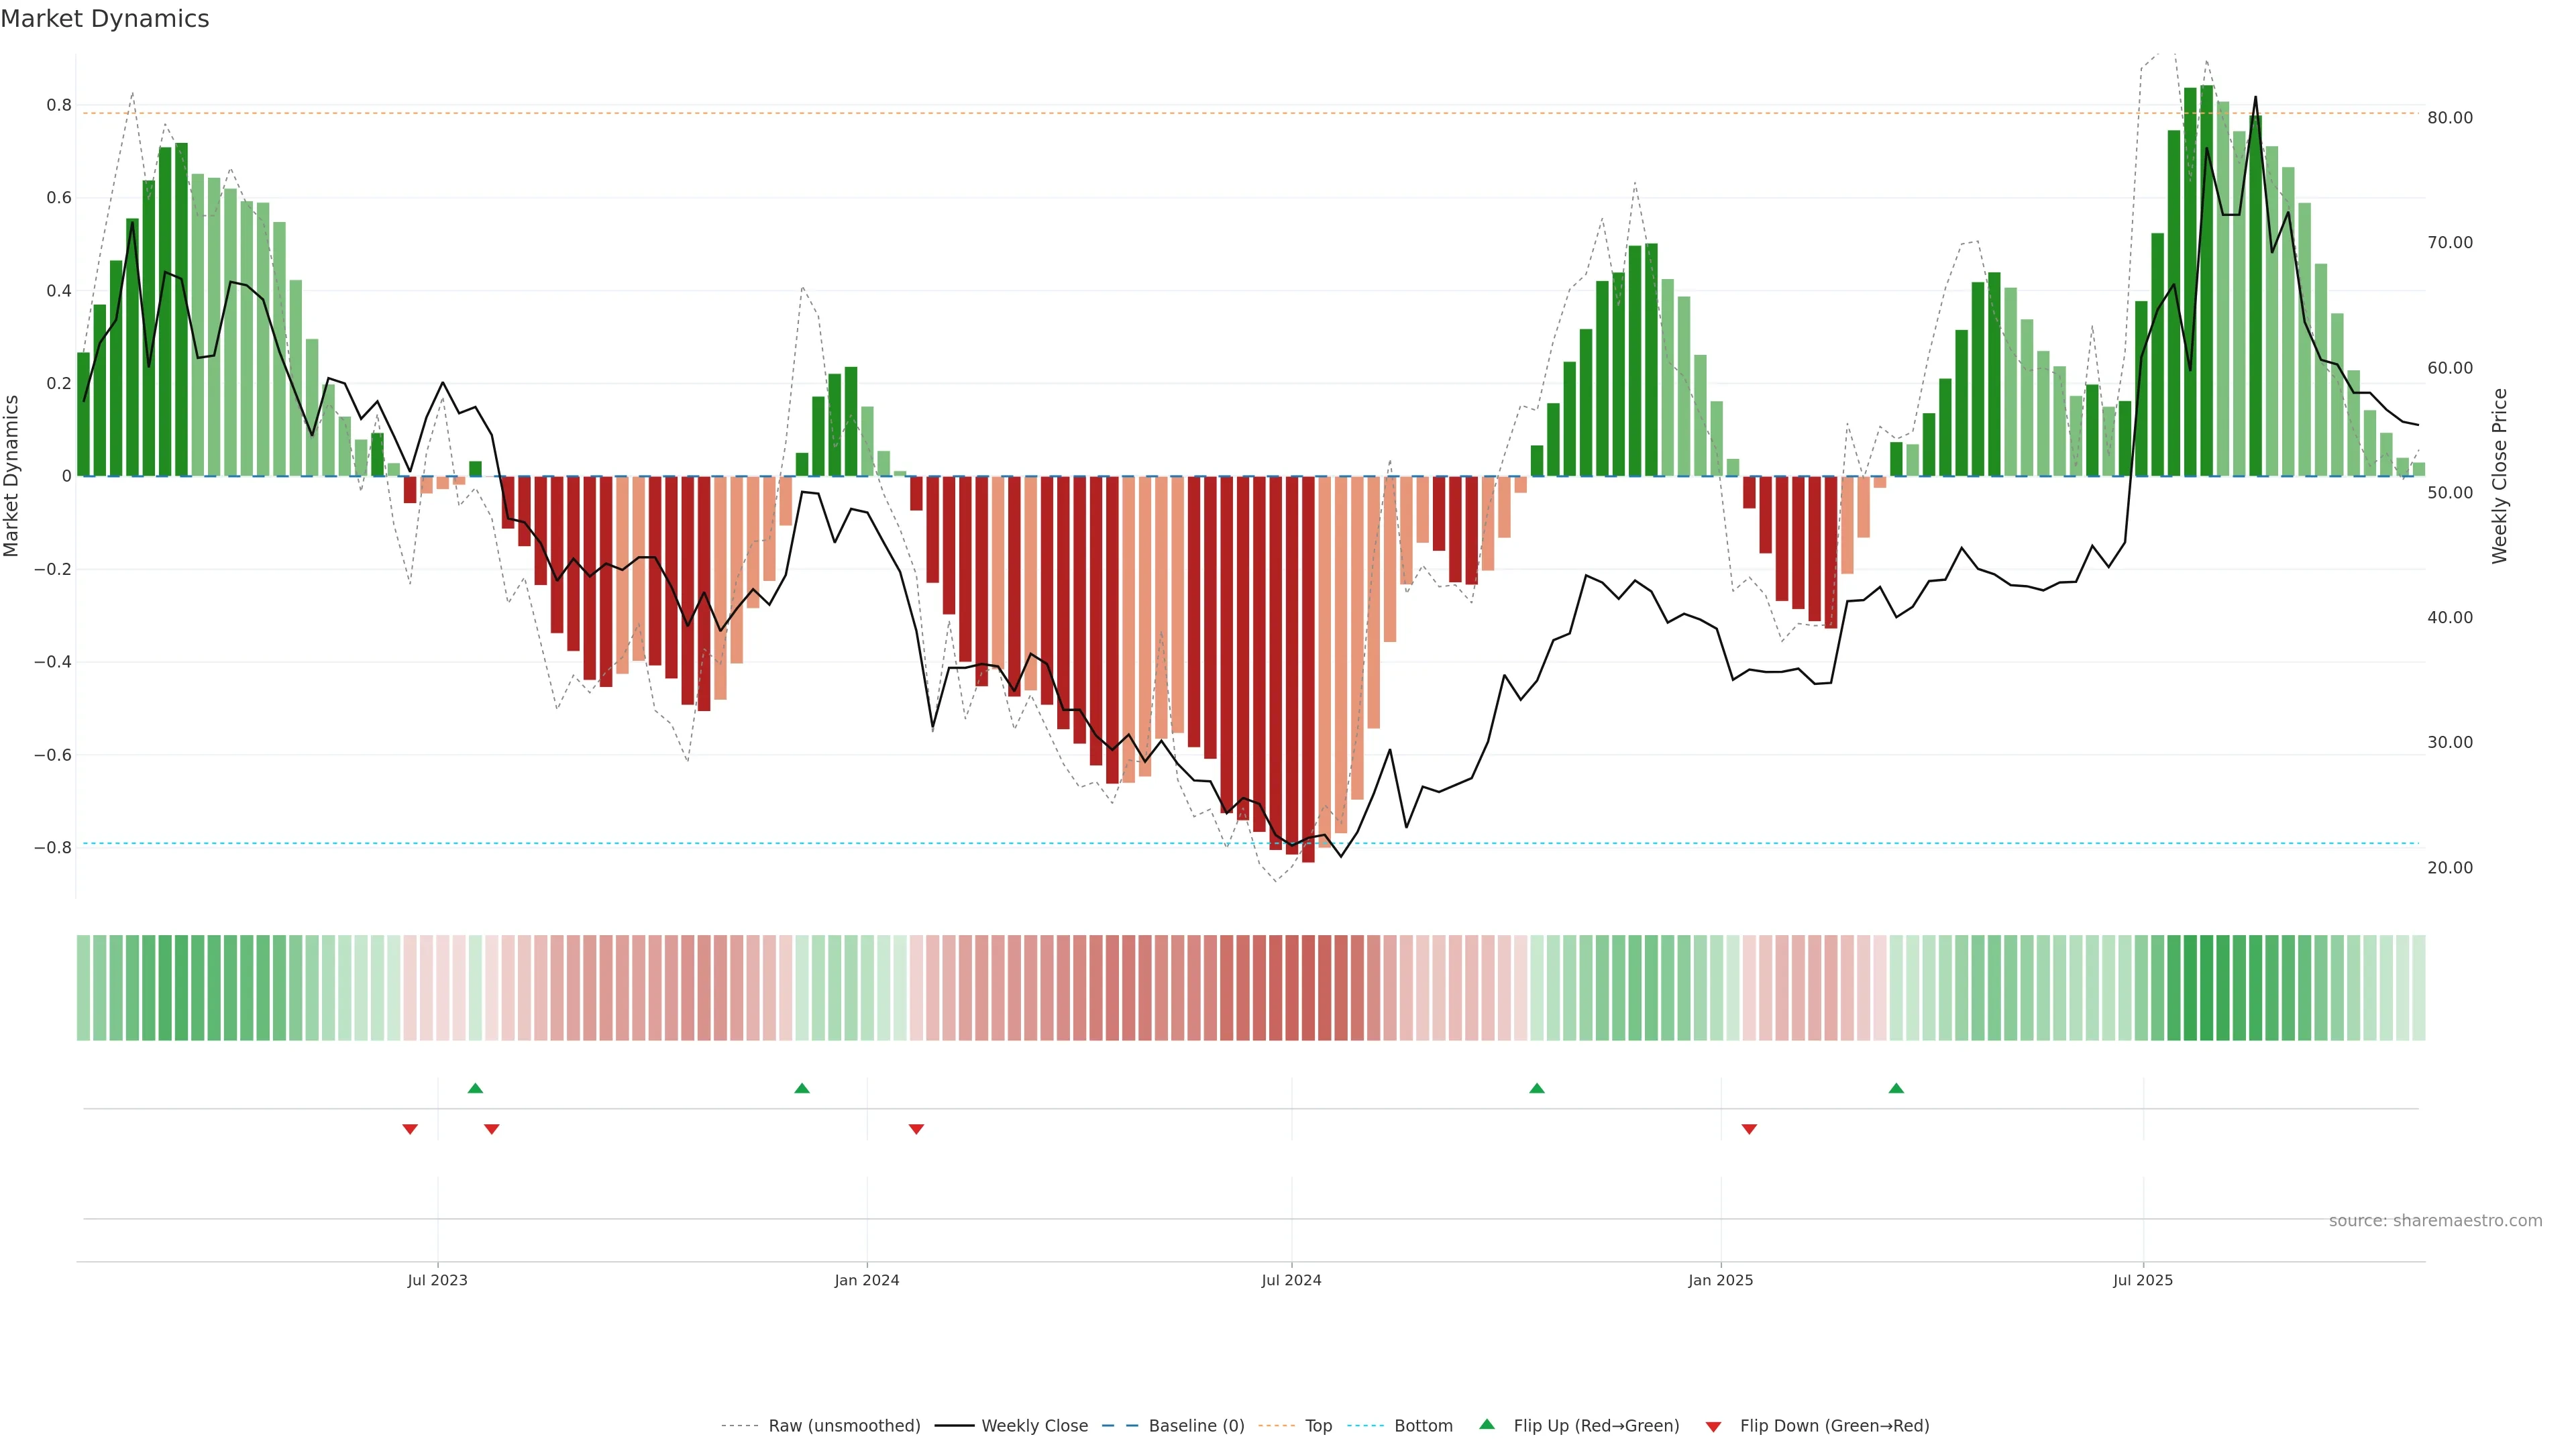Viewport: 2576px width, 1449px height.
Task: Click the leftmost red Flip Down triangle marker
Action: point(410,1129)
